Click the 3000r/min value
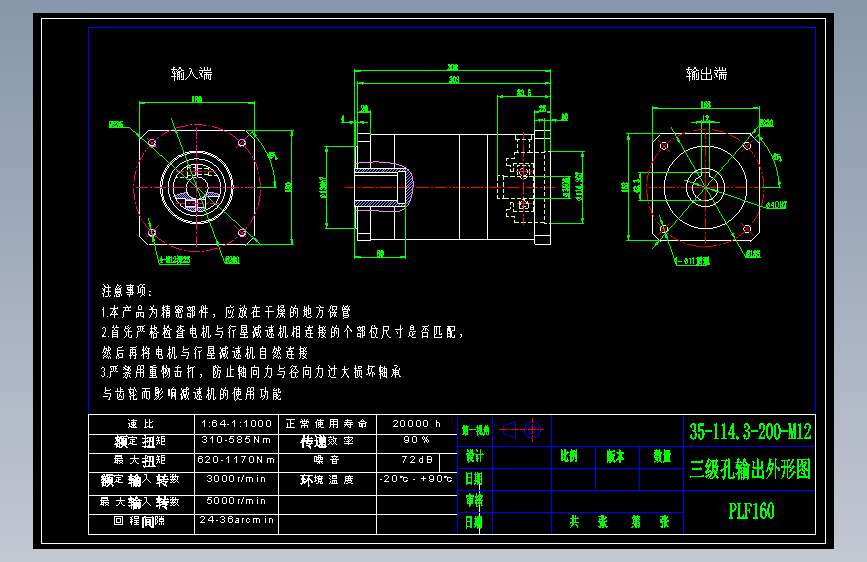867x562 pixels. [x=236, y=478]
